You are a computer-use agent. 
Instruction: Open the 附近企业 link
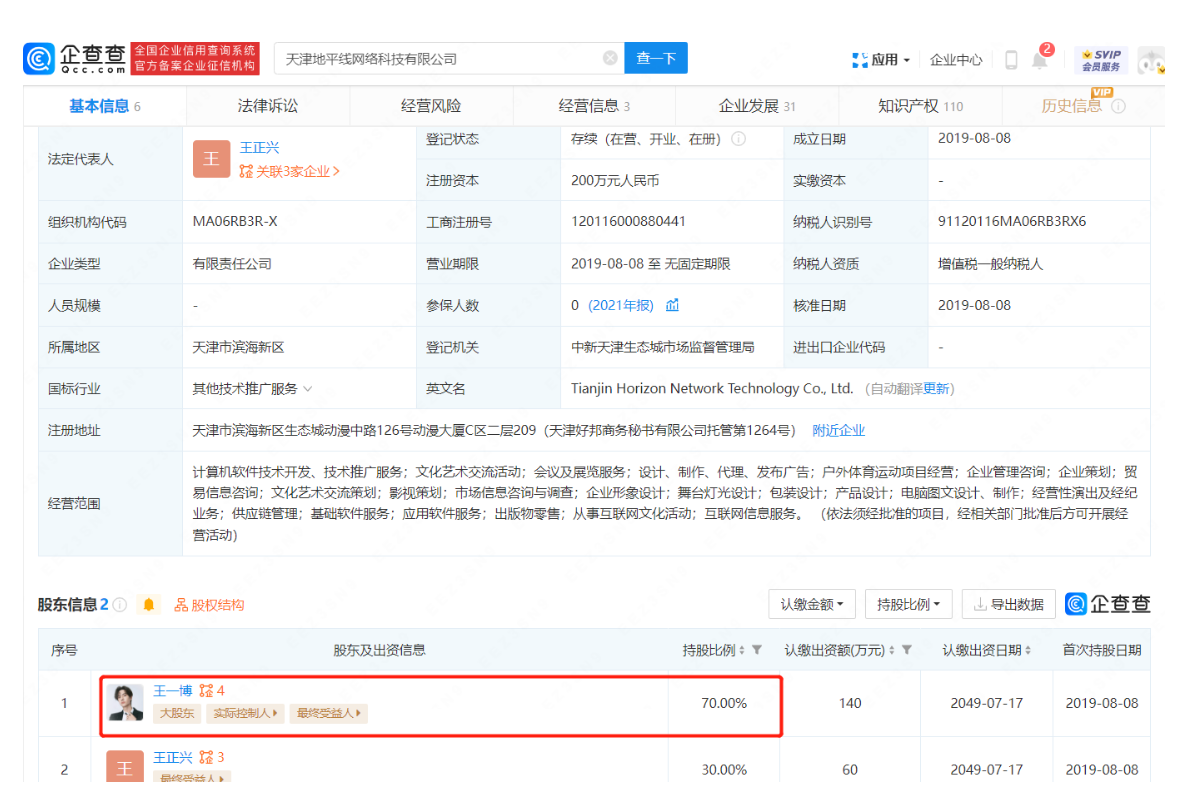838,430
